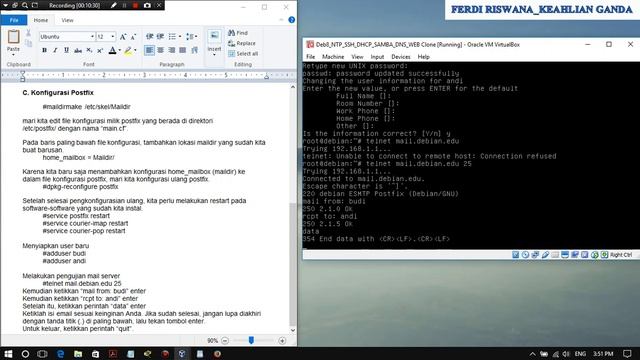
Task: Open the Ubuntu font family dropdown
Action: pos(92,37)
